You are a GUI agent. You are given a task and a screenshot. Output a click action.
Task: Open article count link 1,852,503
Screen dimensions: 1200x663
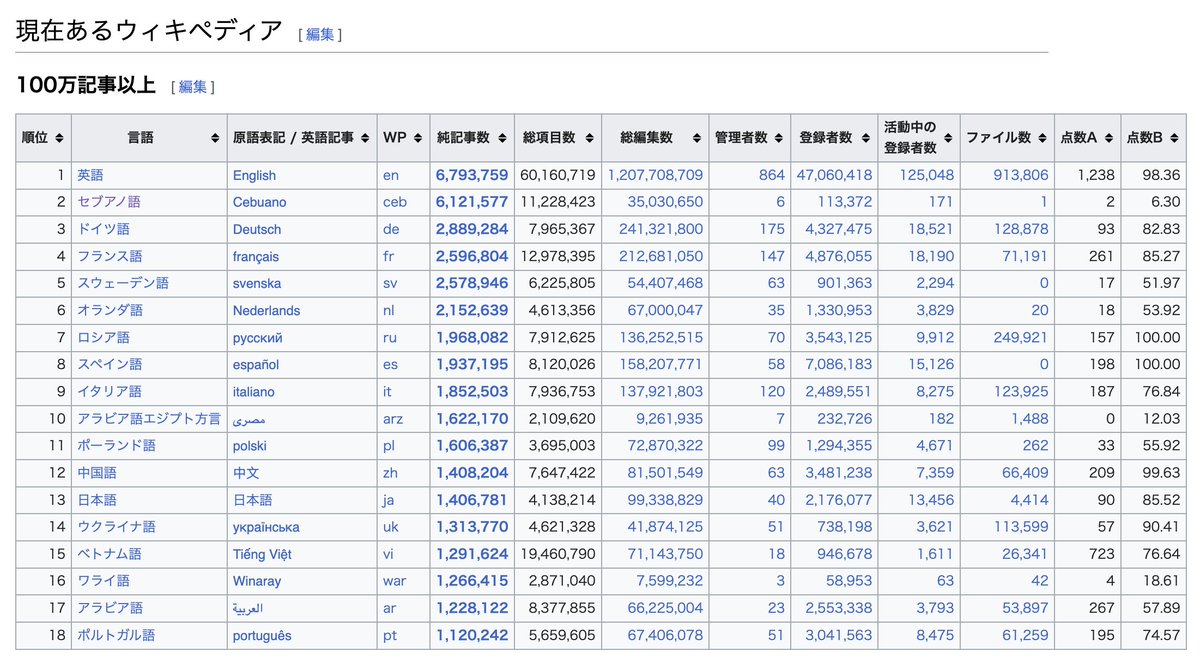[x=472, y=392]
